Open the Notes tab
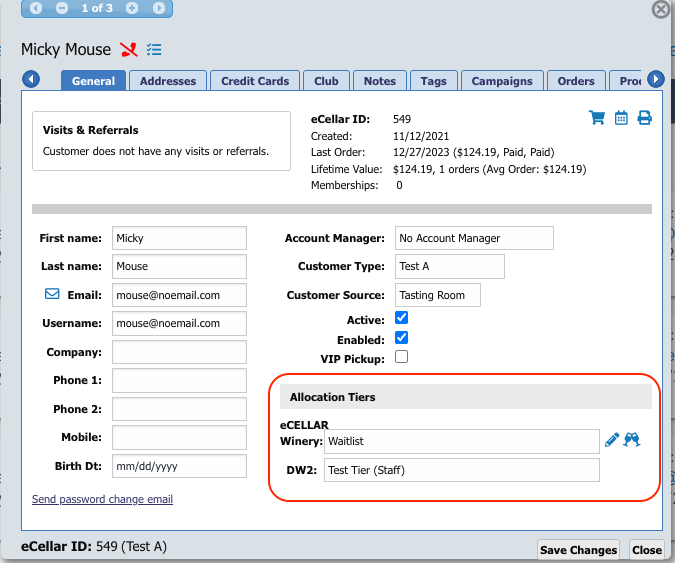Image resolution: width=675 pixels, height=563 pixels. pos(380,81)
